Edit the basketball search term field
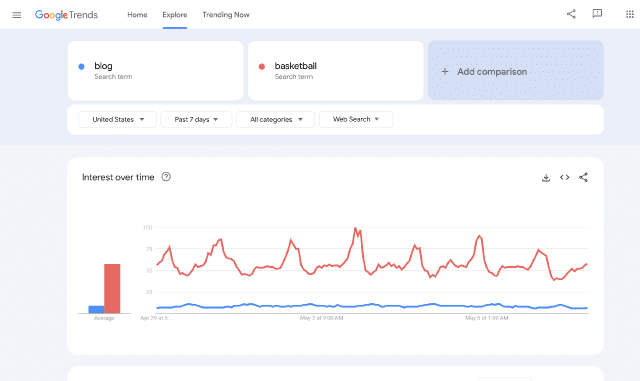 click(336, 70)
